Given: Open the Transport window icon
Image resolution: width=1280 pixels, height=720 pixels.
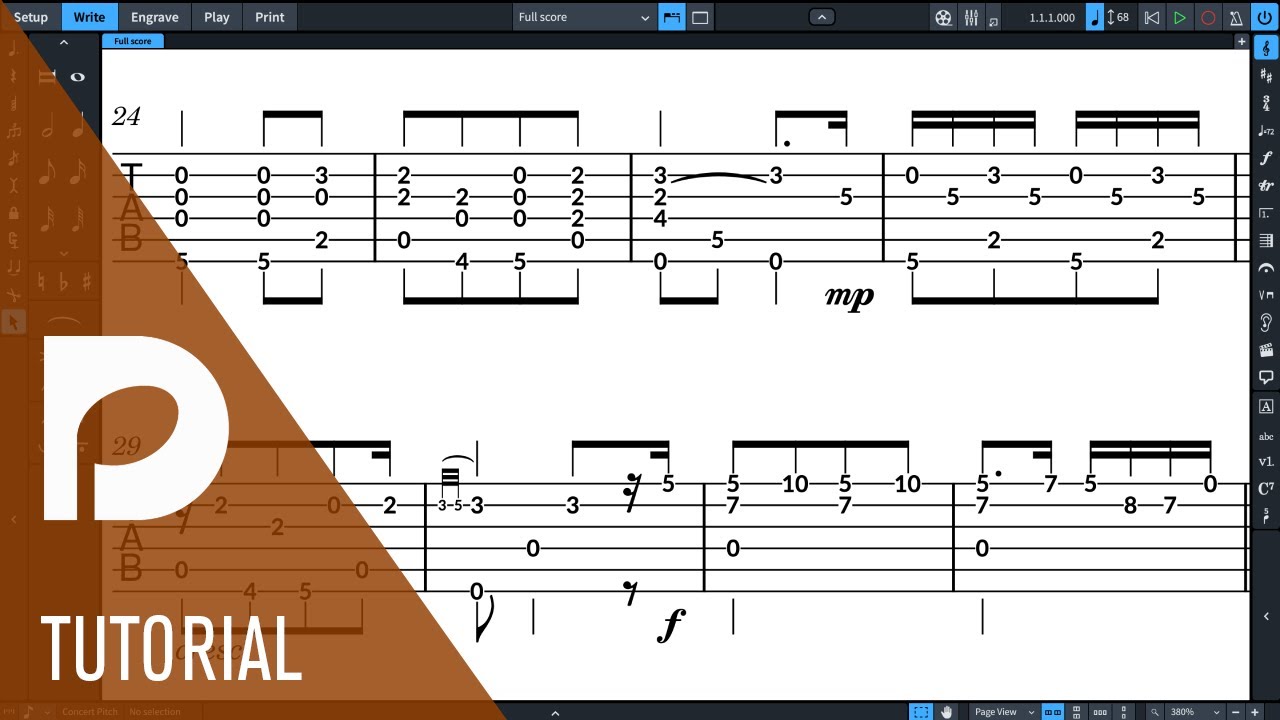Looking at the screenshot, I should [x=993, y=19].
